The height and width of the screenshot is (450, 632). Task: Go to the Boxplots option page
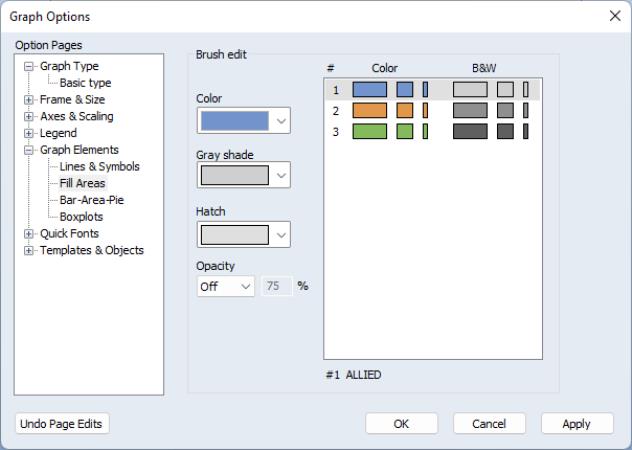coord(81,217)
